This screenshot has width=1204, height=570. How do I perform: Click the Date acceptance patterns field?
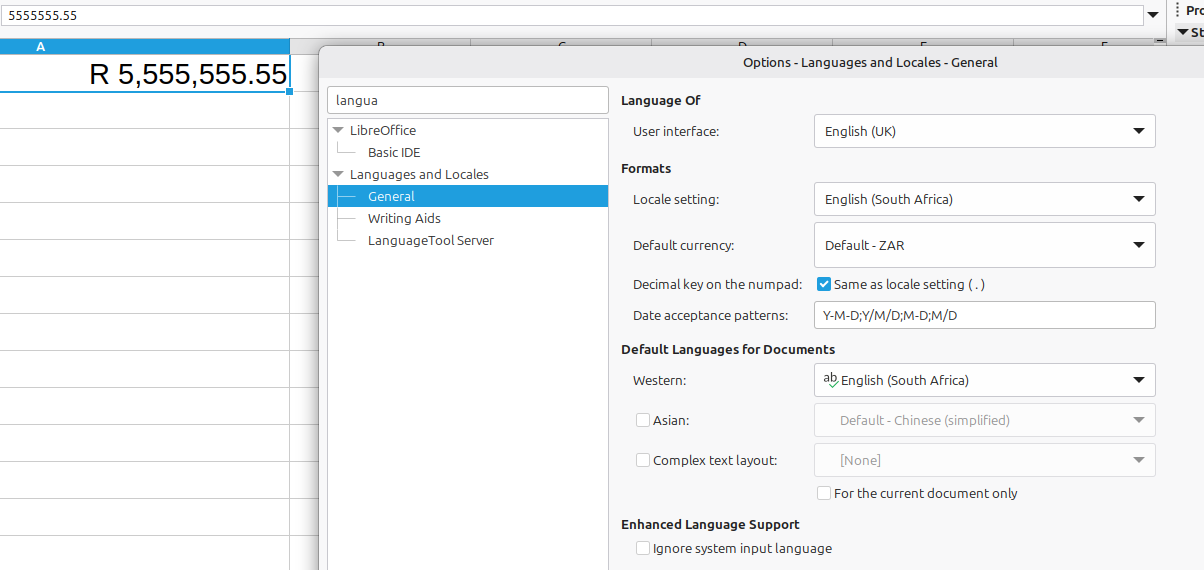(984, 316)
